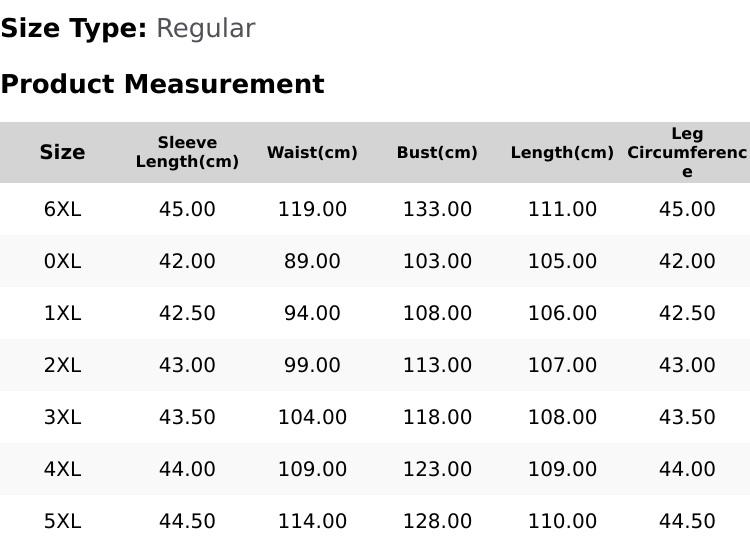Select the 103.00 bust value for 0XL
Viewport: 750px width, 547px height.
coord(437,261)
